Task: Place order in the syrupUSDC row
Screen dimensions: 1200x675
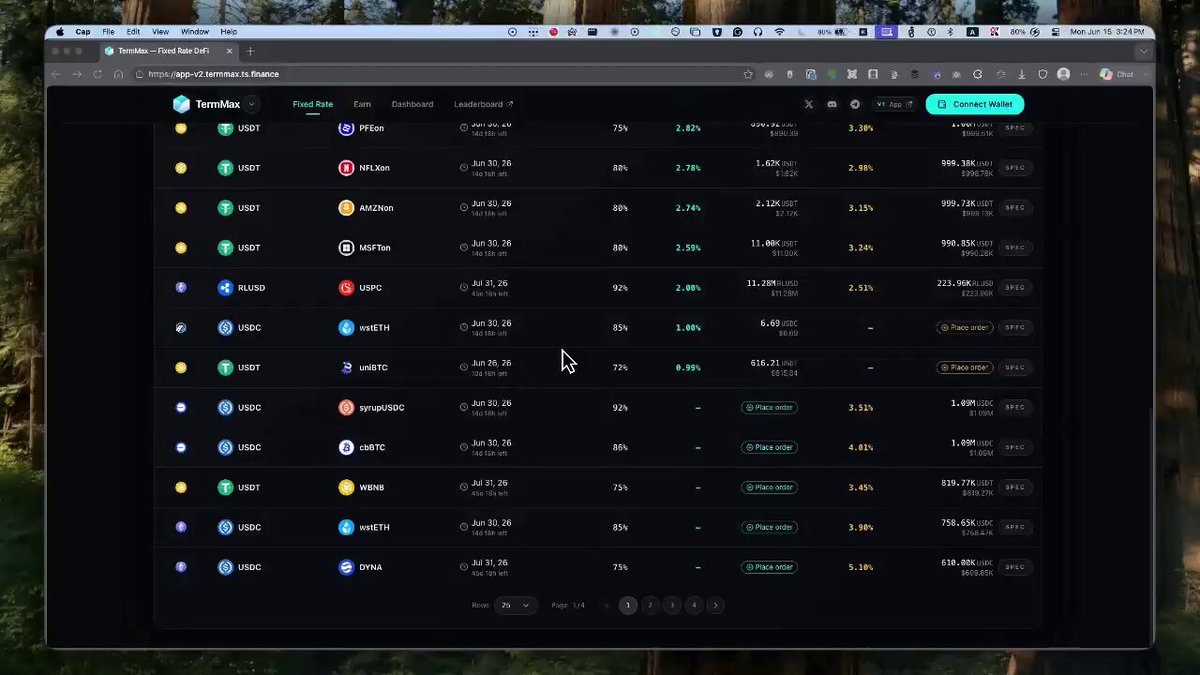Action: coord(769,408)
